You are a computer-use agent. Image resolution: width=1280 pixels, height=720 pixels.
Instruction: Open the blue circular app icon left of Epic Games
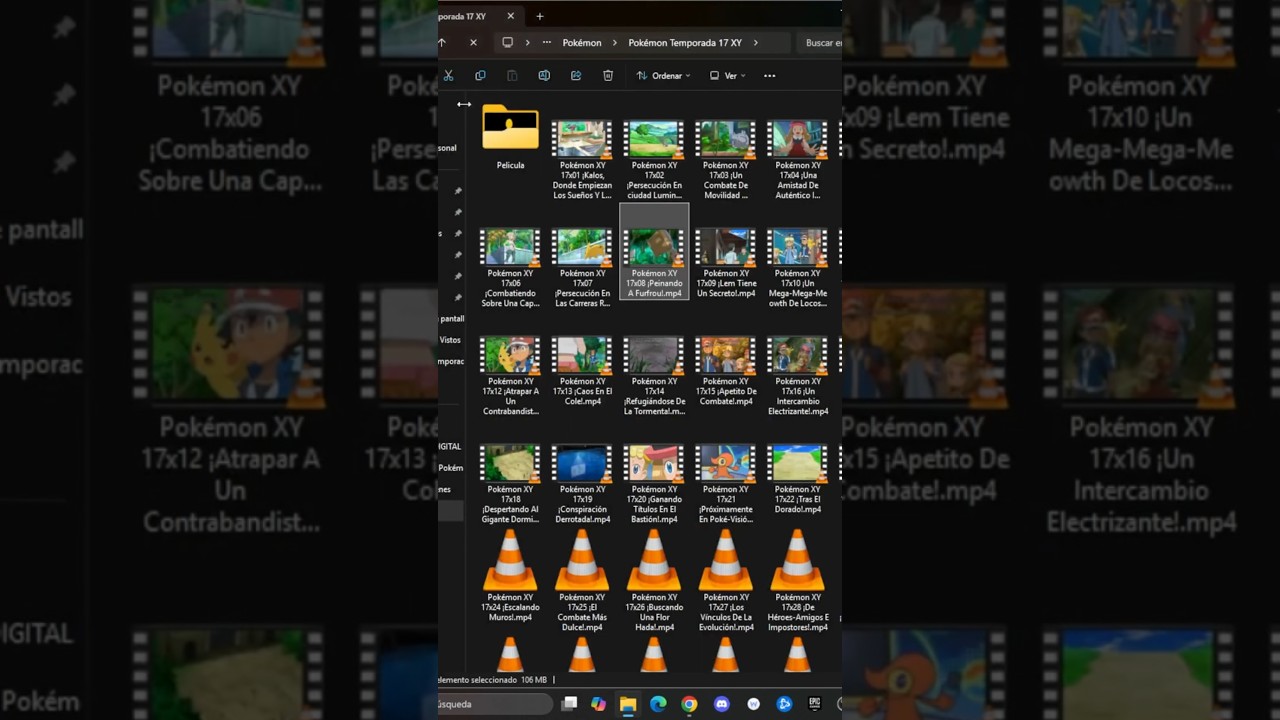pyautogui.click(x=784, y=704)
